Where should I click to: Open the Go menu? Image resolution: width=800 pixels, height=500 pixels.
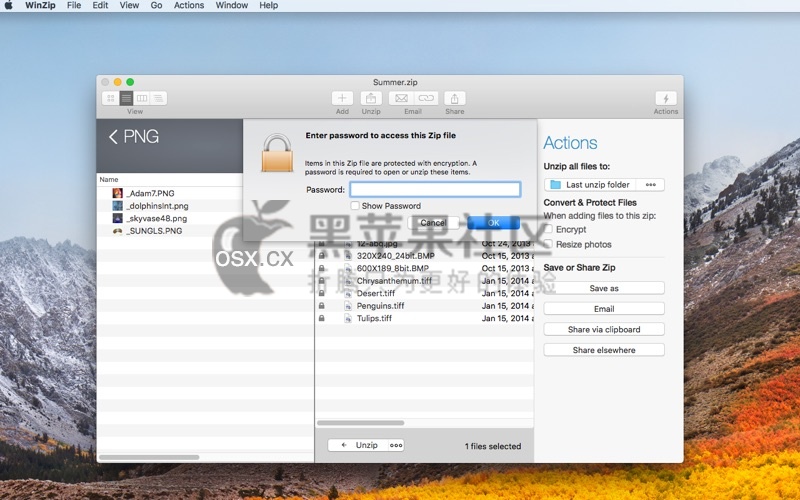(157, 5)
